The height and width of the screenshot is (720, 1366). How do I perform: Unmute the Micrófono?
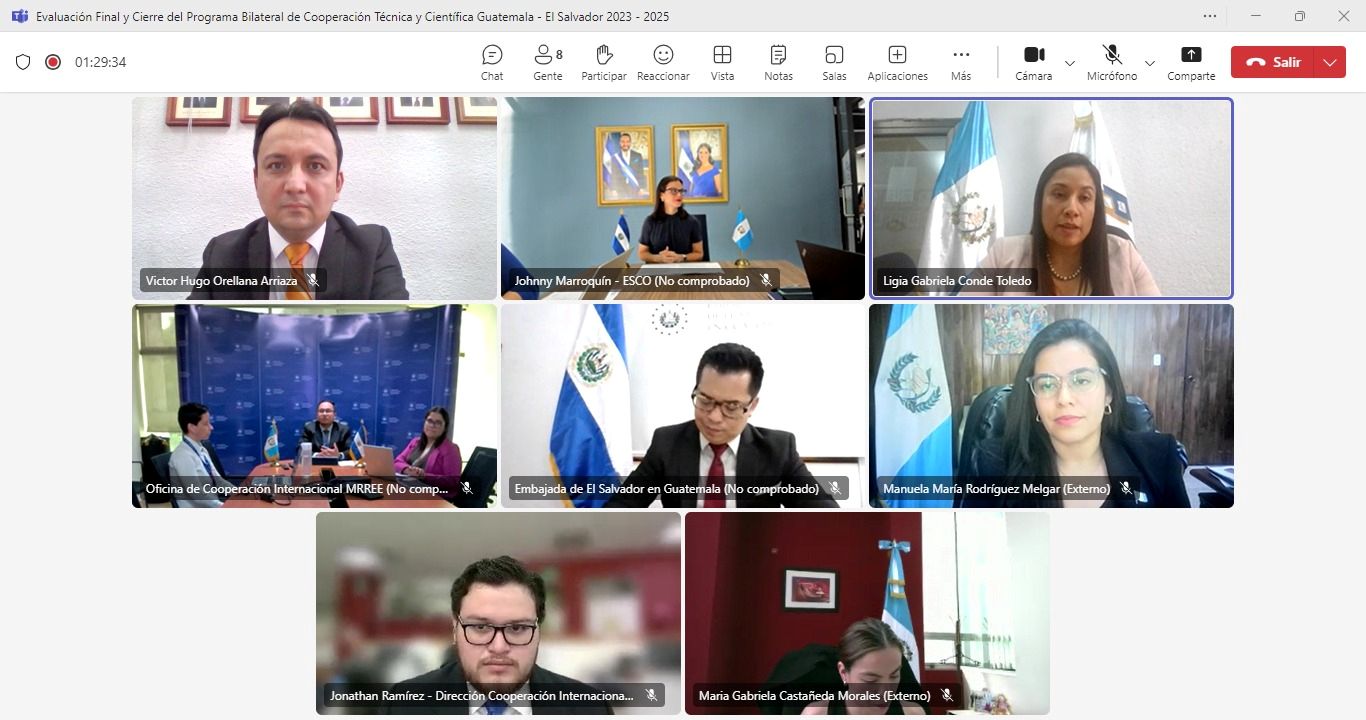tap(1111, 62)
